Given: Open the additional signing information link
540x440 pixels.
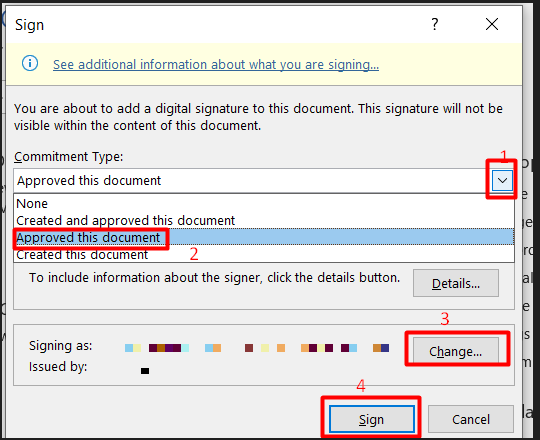Looking at the screenshot, I should coord(216,64).
